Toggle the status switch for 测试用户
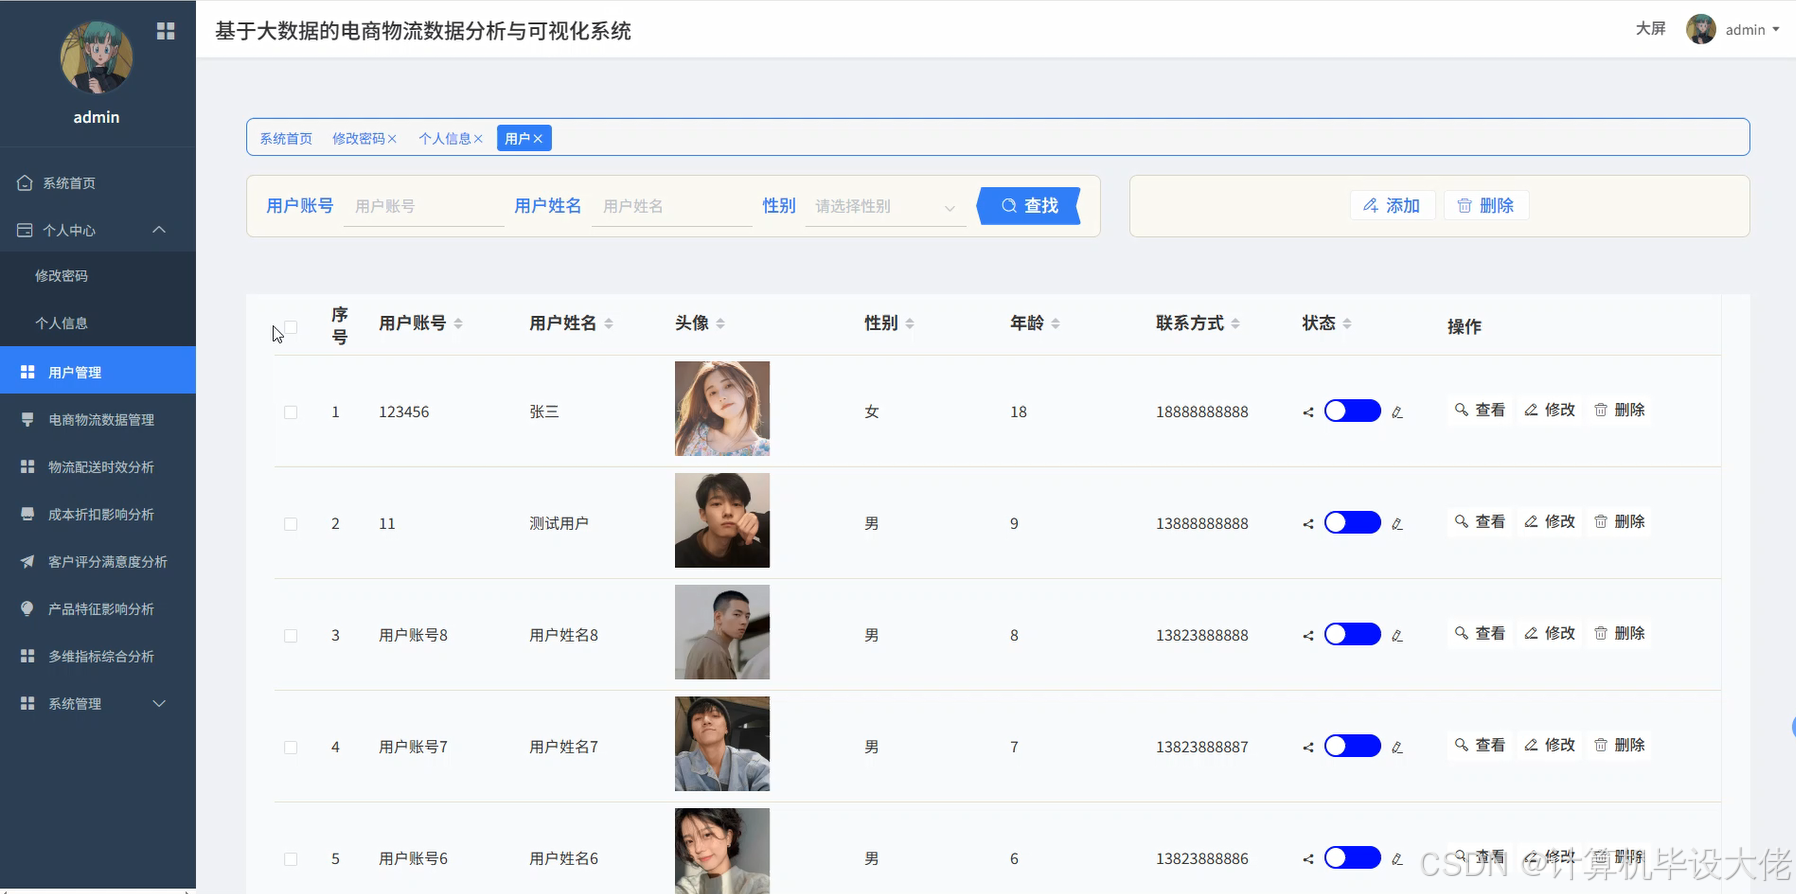The image size is (1796, 894). [x=1352, y=523]
